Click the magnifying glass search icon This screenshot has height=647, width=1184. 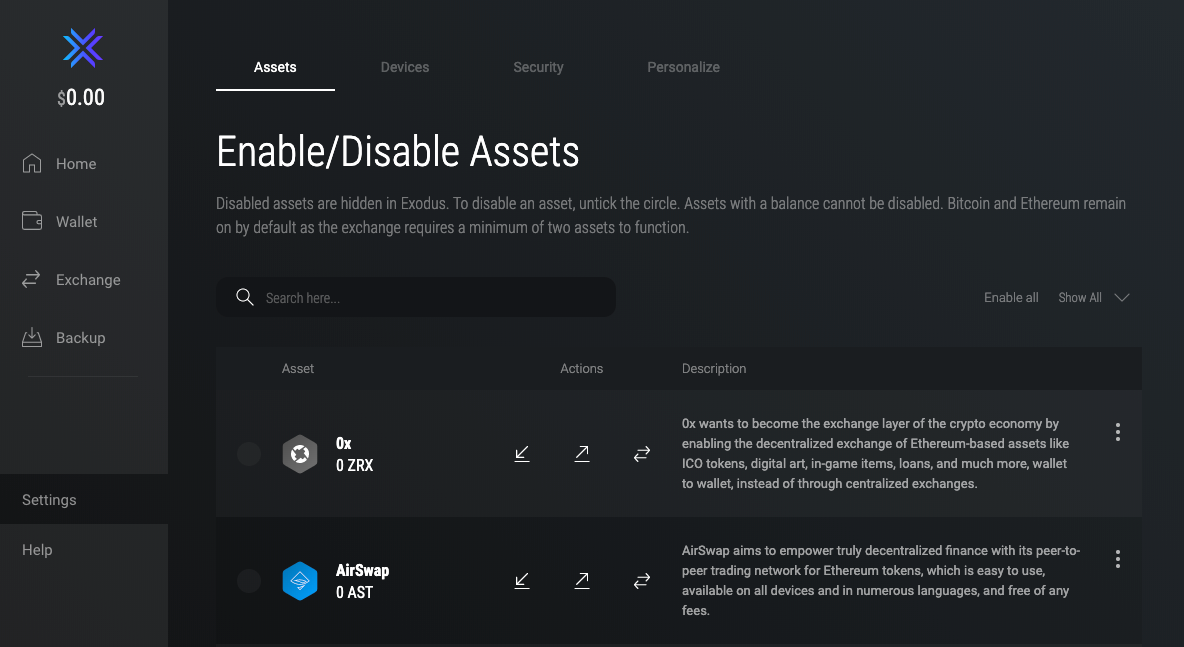[x=244, y=297]
